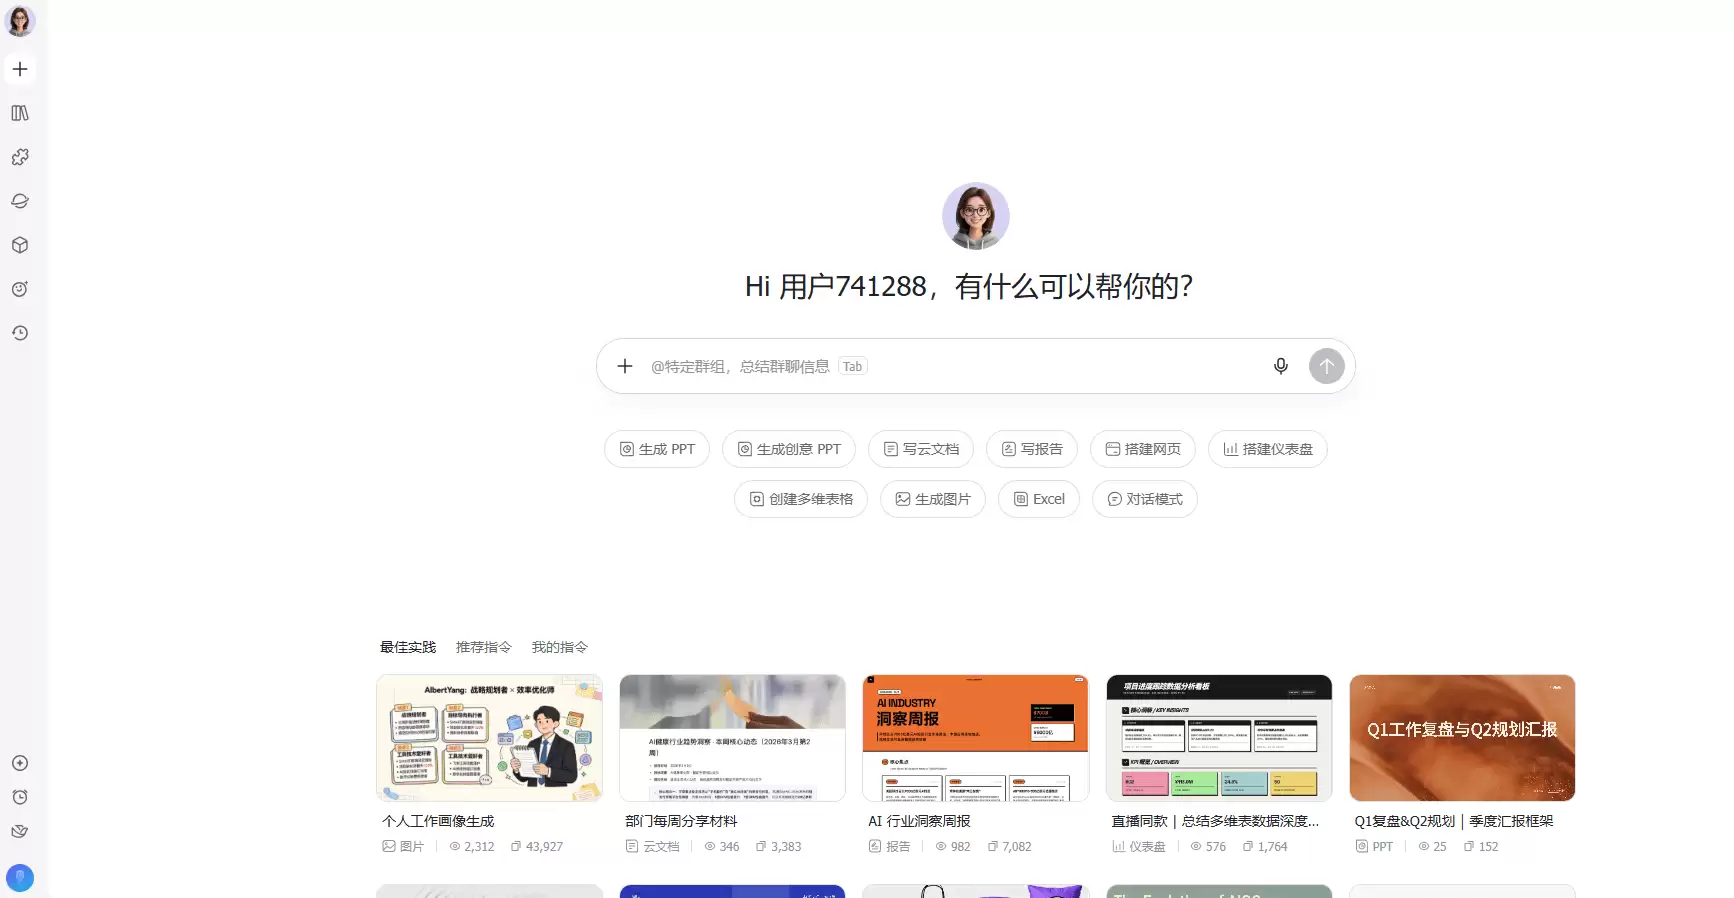
Task: Open the user avatar at sidebar top
Action: pyautogui.click(x=20, y=21)
